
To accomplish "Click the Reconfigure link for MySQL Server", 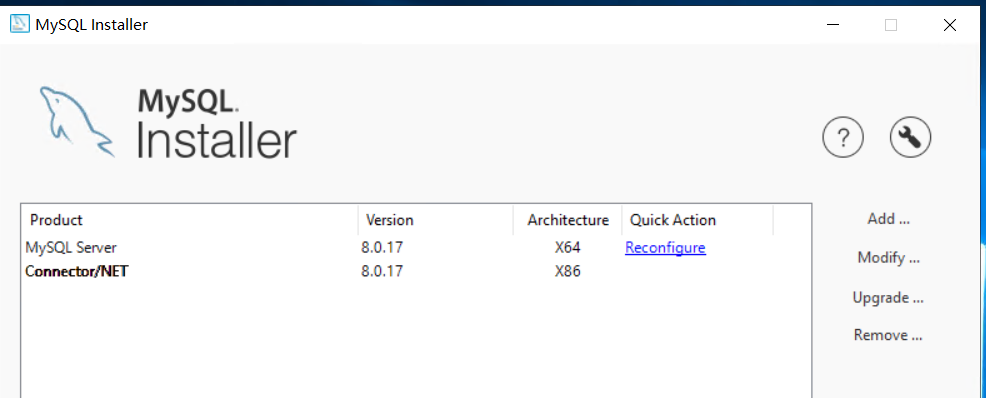I will (665, 248).
